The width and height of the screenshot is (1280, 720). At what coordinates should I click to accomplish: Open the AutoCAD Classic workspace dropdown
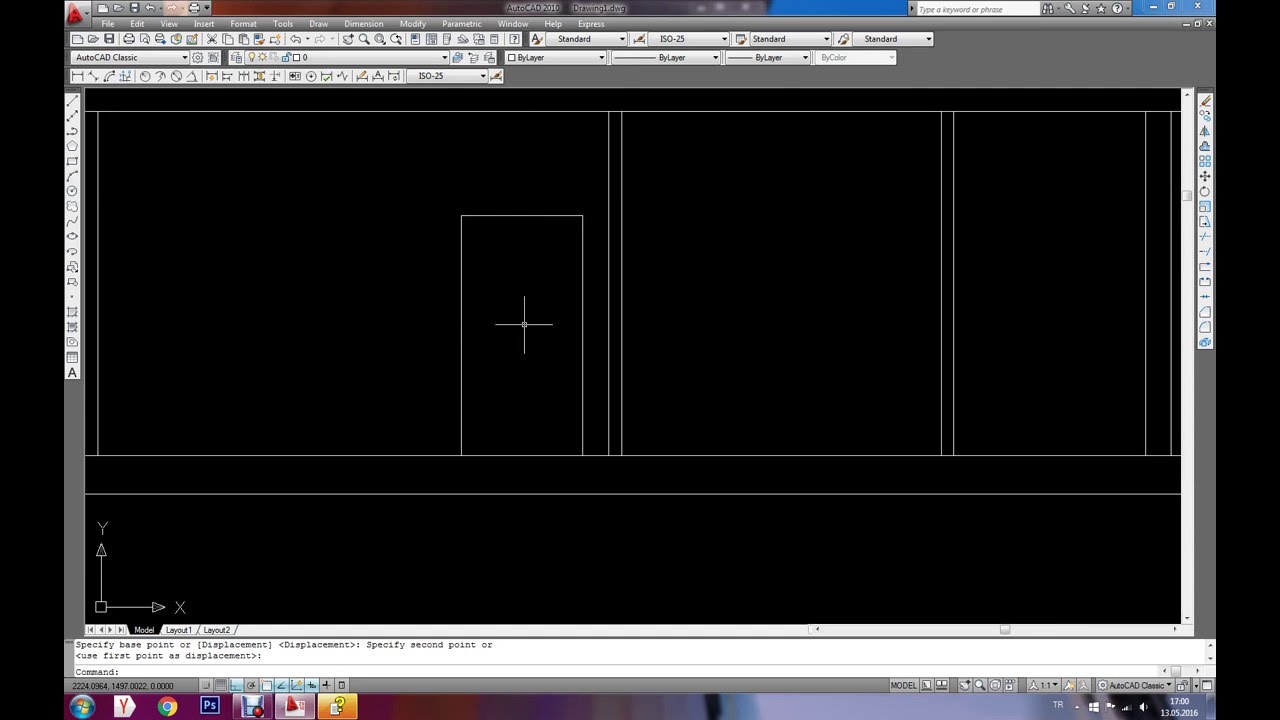click(130, 57)
